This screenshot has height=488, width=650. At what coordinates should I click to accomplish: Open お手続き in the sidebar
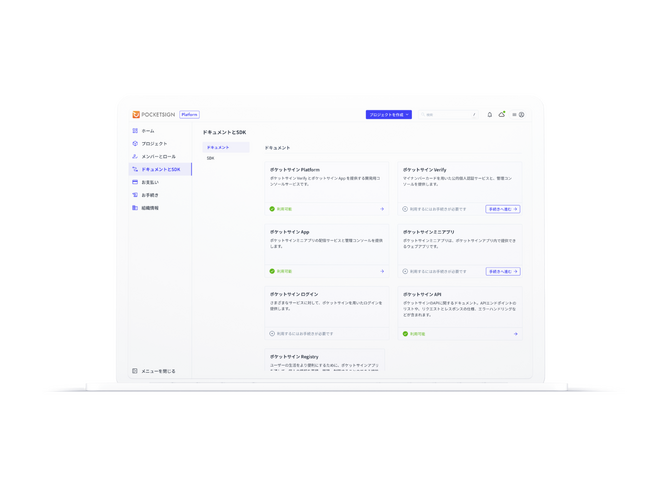(x=149, y=195)
